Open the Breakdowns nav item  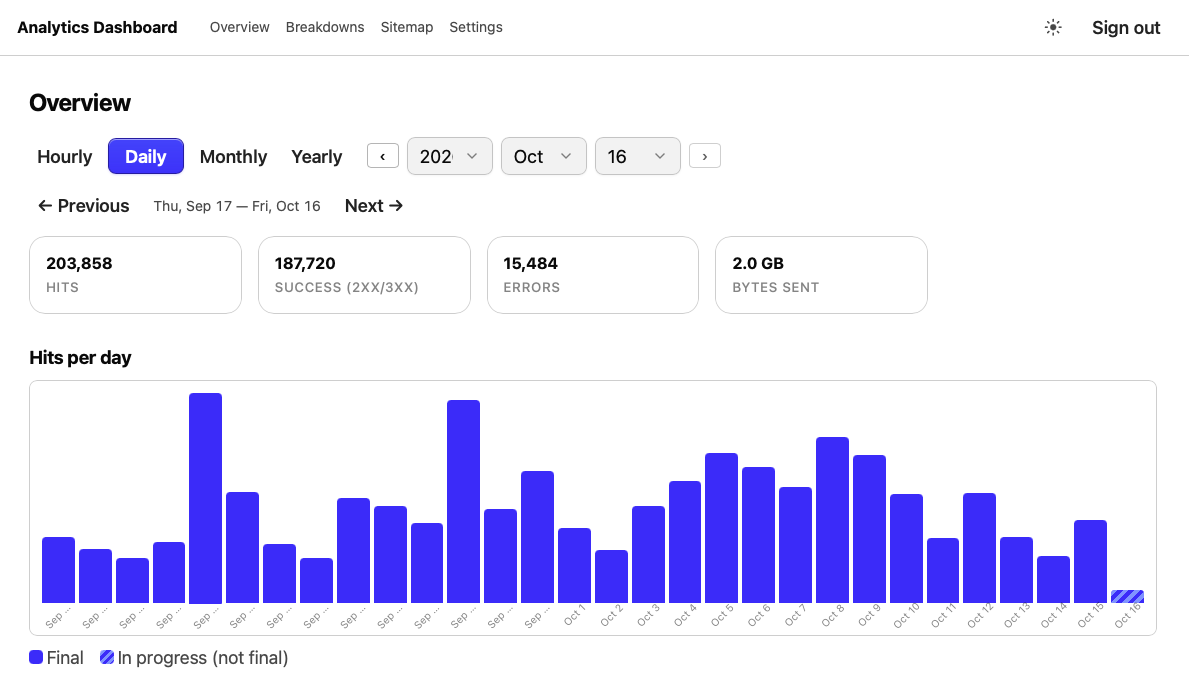[x=325, y=27]
